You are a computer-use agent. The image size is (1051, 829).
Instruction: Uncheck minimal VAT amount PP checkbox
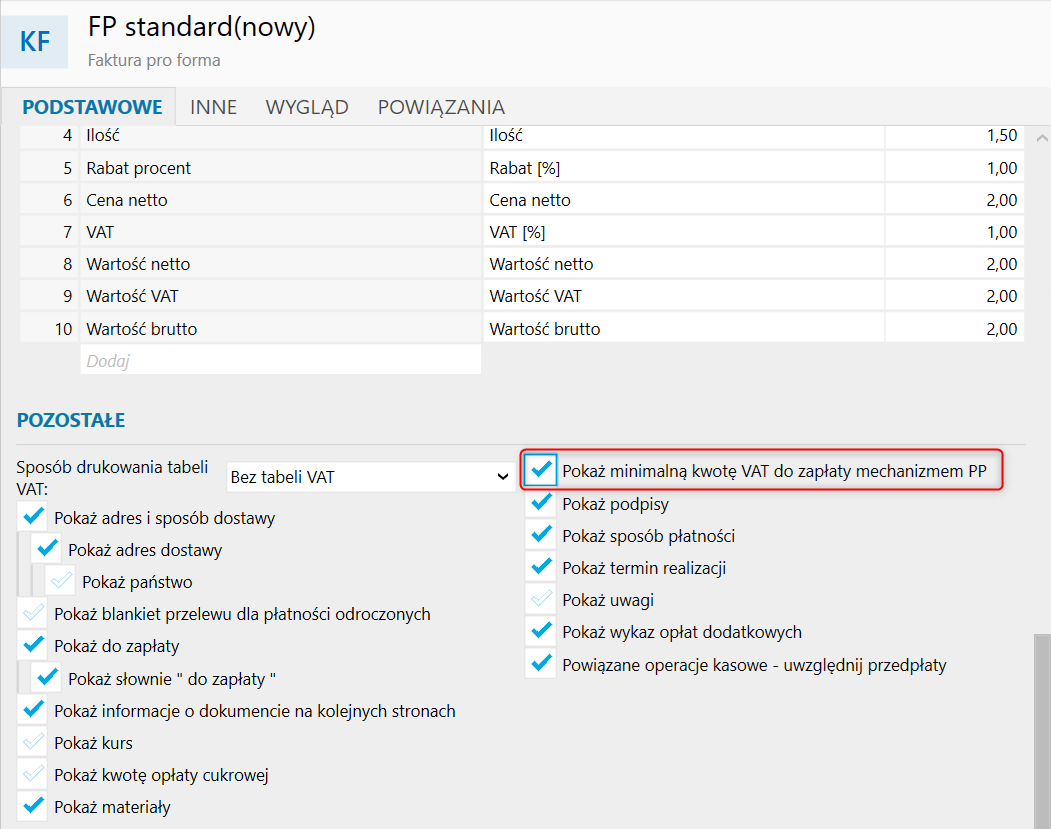(x=541, y=470)
